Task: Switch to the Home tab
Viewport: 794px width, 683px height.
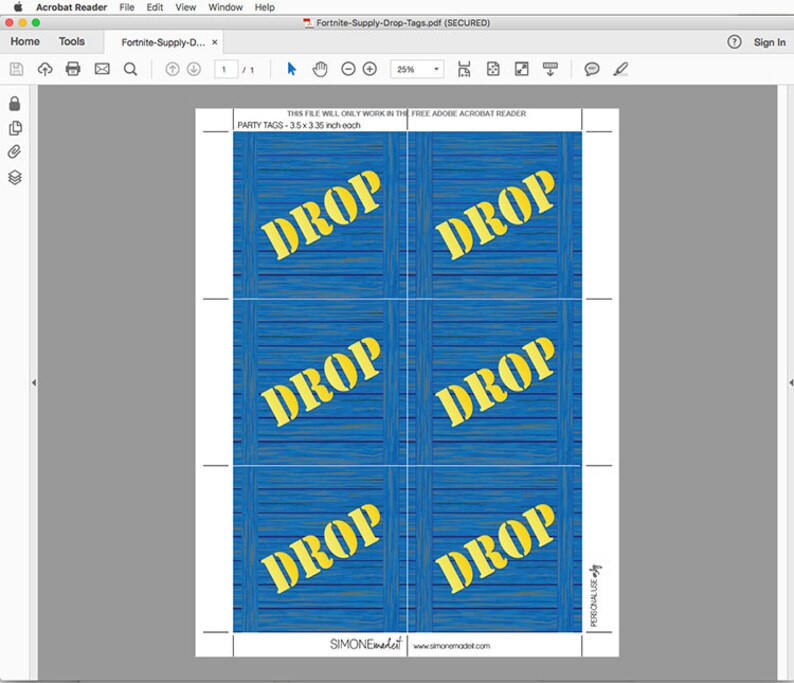Action: 25,42
